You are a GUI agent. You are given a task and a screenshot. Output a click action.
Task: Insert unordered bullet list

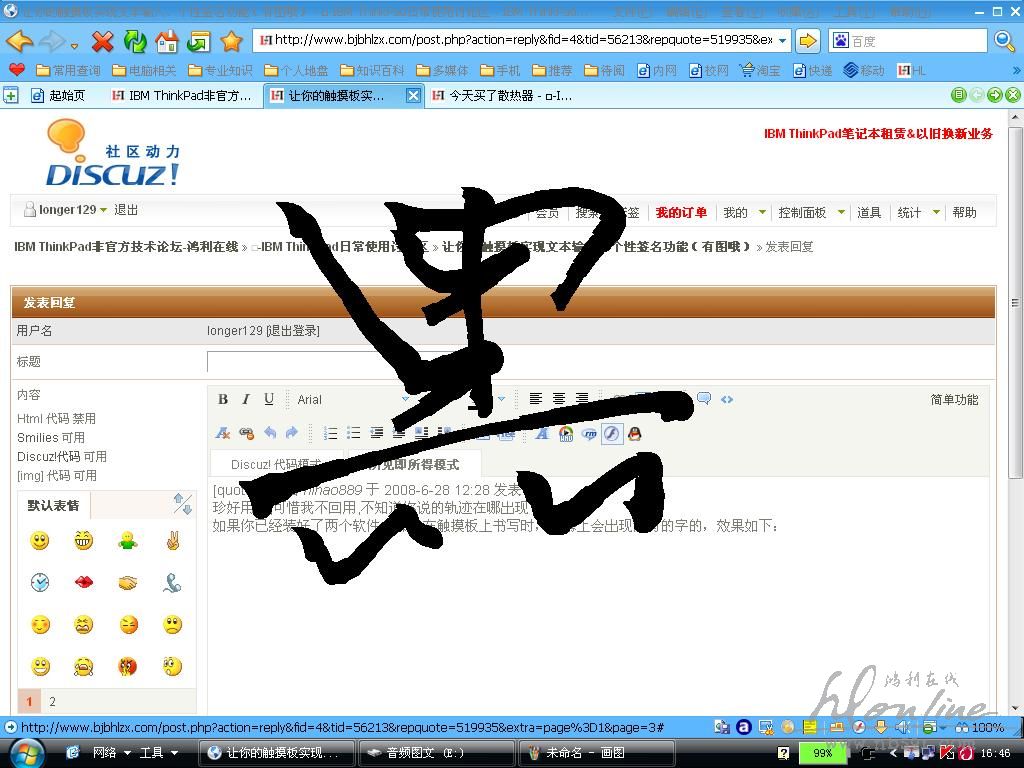(353, 432)
